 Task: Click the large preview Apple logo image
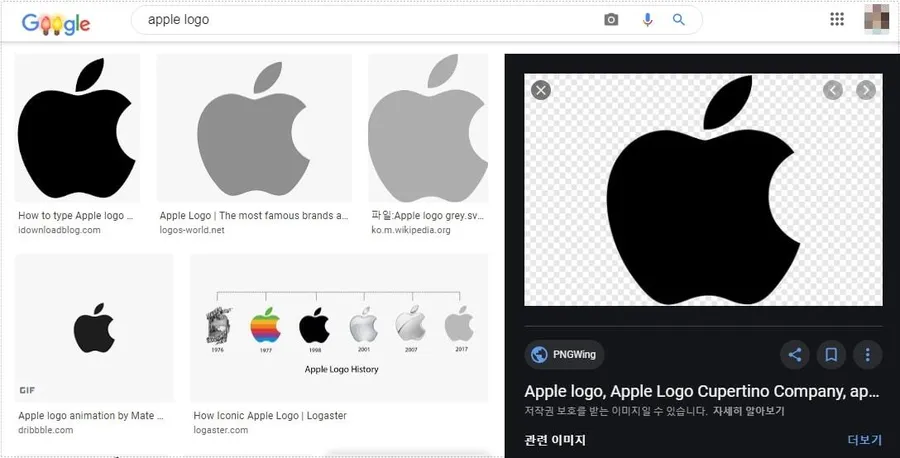click(703, 189)
